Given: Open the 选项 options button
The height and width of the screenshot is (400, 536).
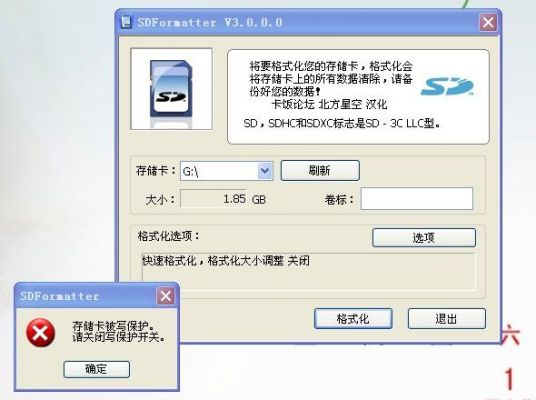Looking at the screenshot, I should (424, 238).
